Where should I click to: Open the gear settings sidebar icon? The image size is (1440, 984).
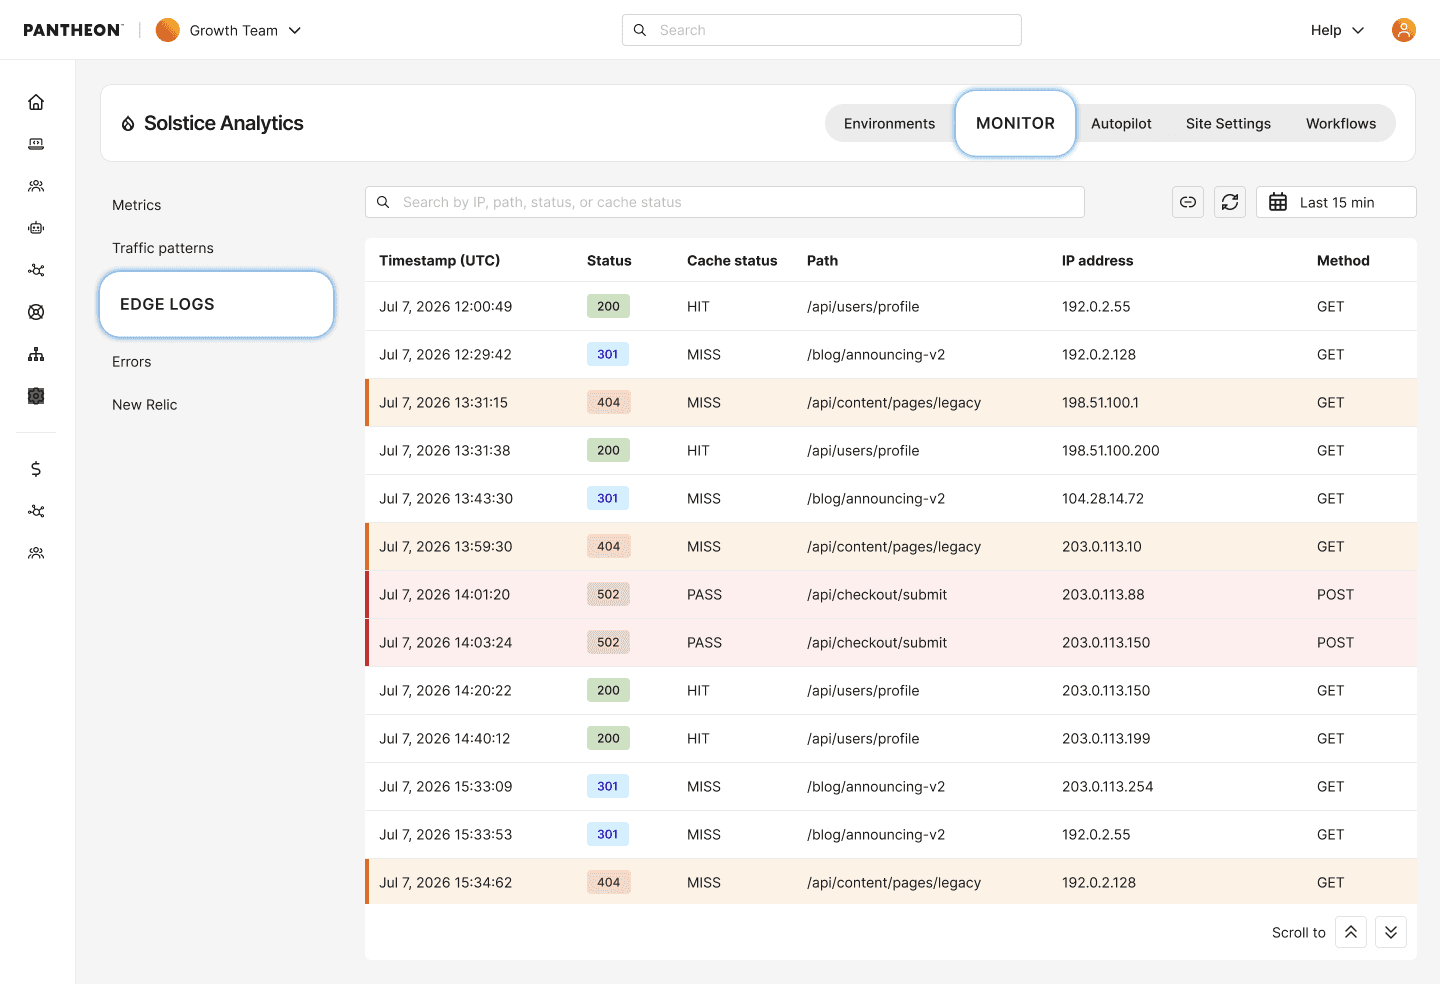[x=36, y=396]
